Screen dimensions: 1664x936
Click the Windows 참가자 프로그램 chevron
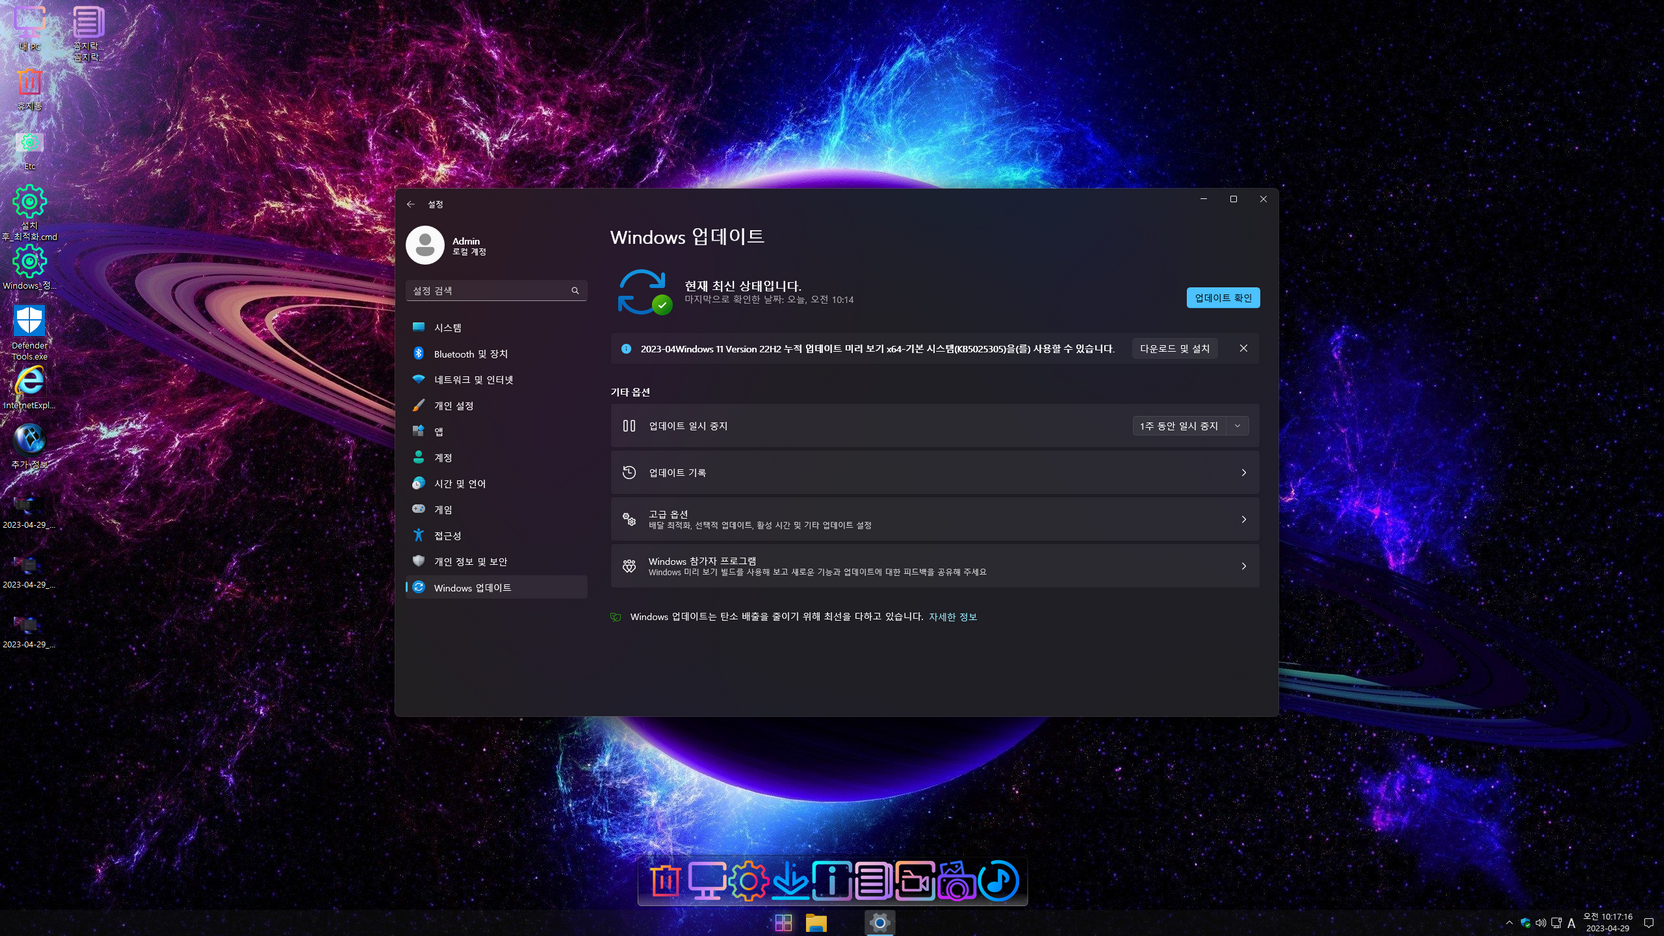[x=1244, y=567]
